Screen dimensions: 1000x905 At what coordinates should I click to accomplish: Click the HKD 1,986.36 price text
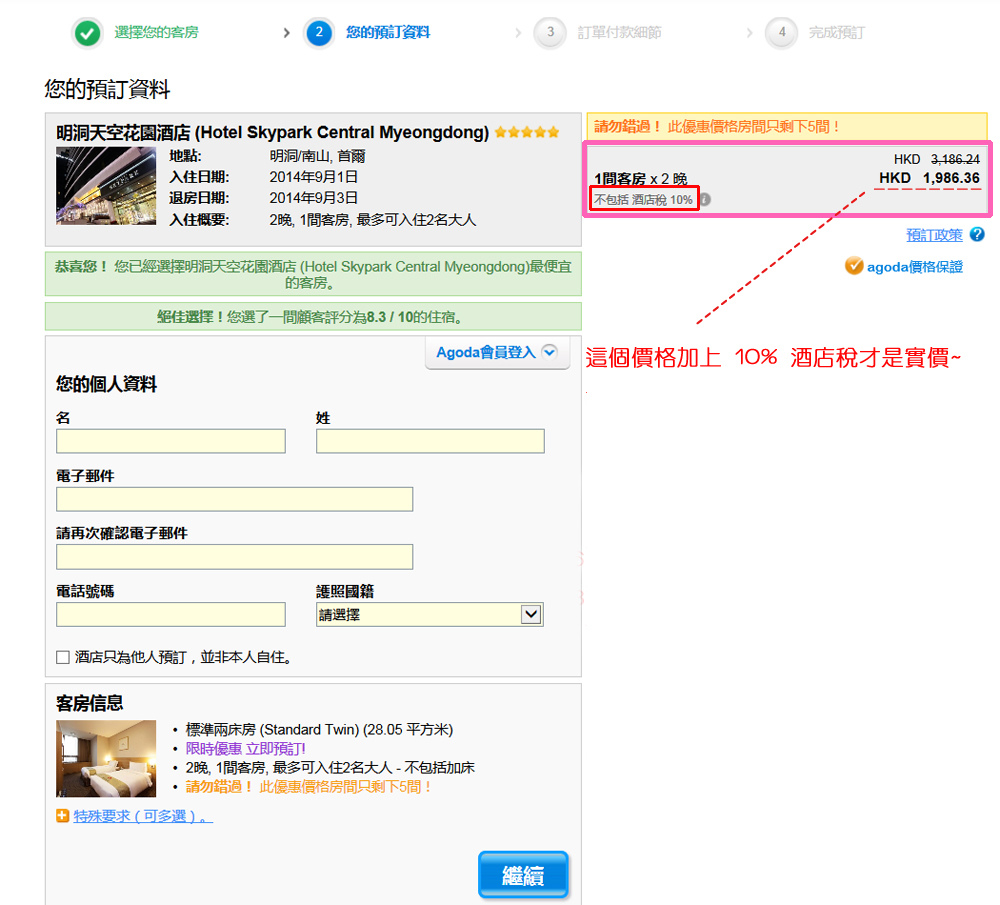(929, 178)
